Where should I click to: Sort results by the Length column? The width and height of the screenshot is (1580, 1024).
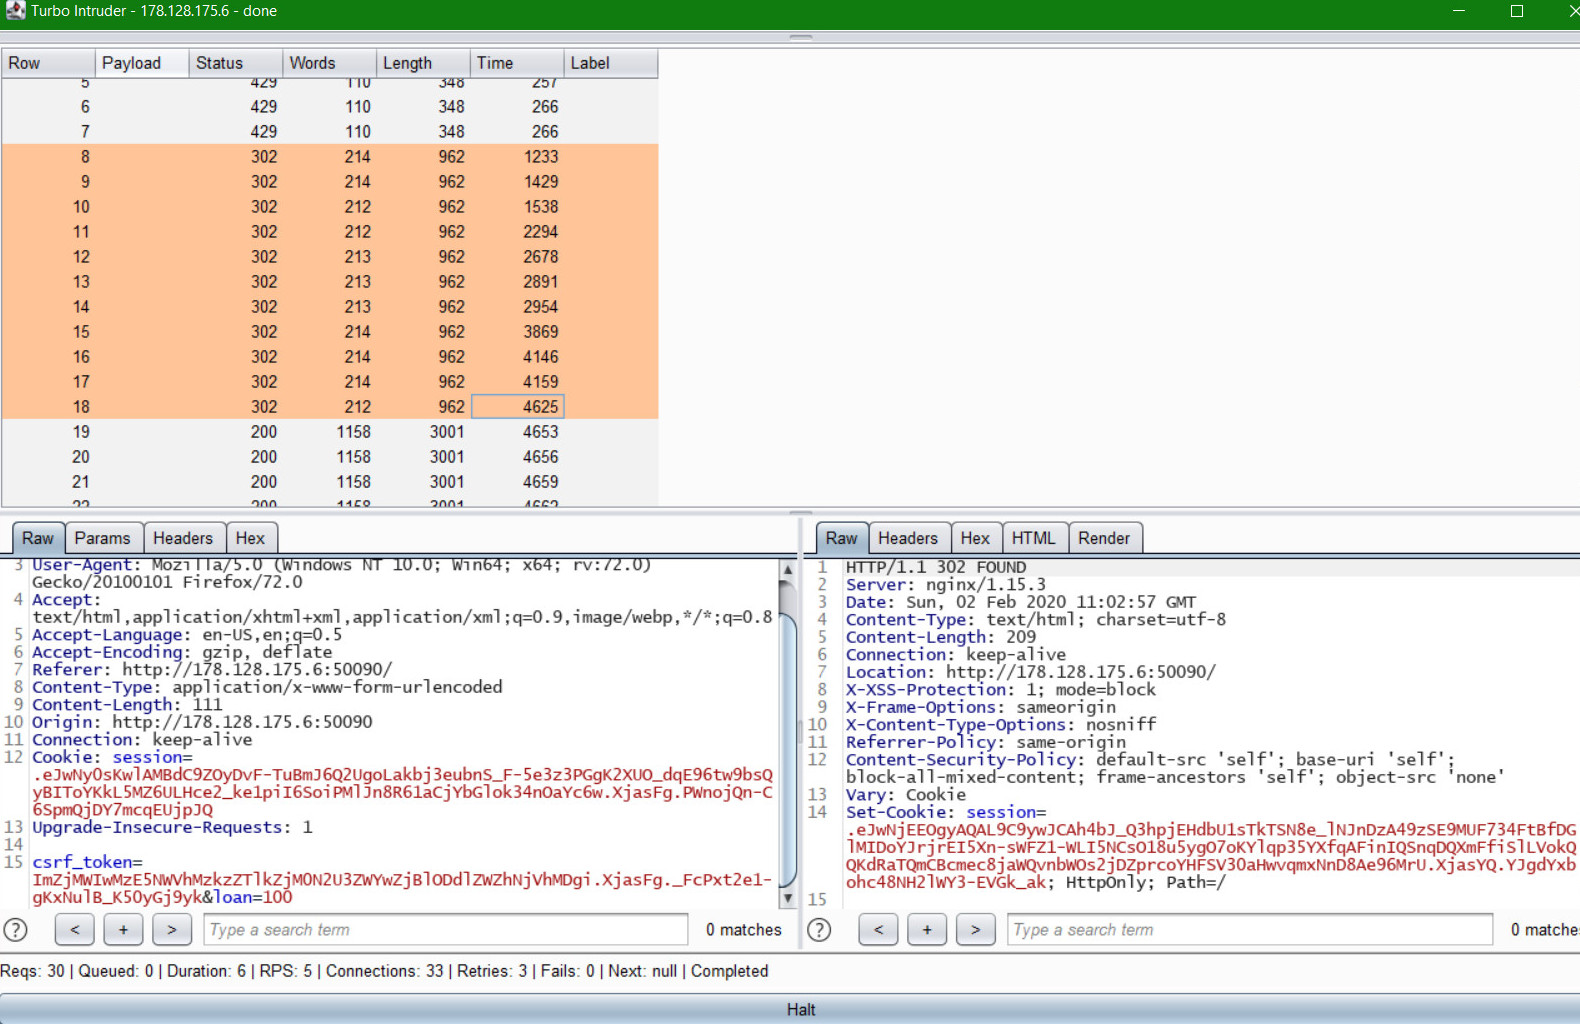pyautogui.click(x=422, y=63)
